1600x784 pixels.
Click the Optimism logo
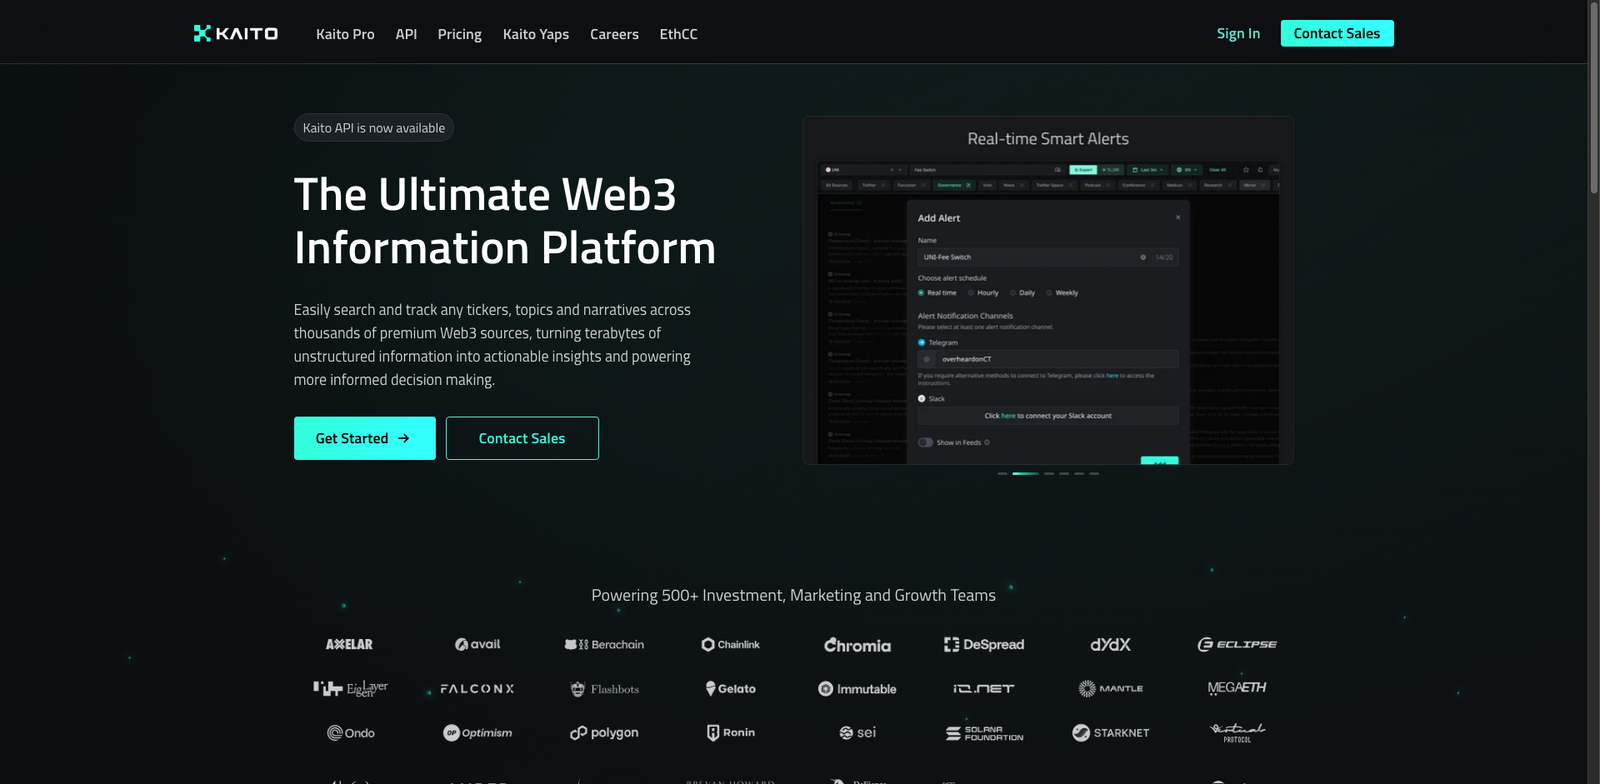click(x=478, y=733)
